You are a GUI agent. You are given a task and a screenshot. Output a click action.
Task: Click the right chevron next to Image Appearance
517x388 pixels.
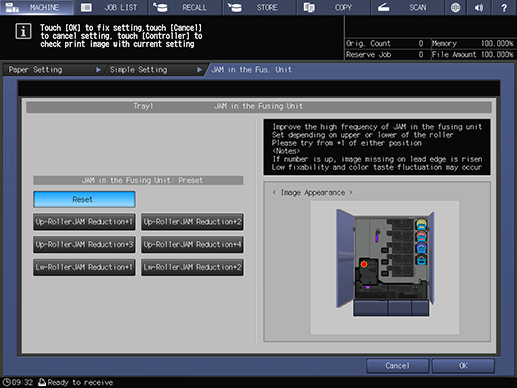pos(351,192)
